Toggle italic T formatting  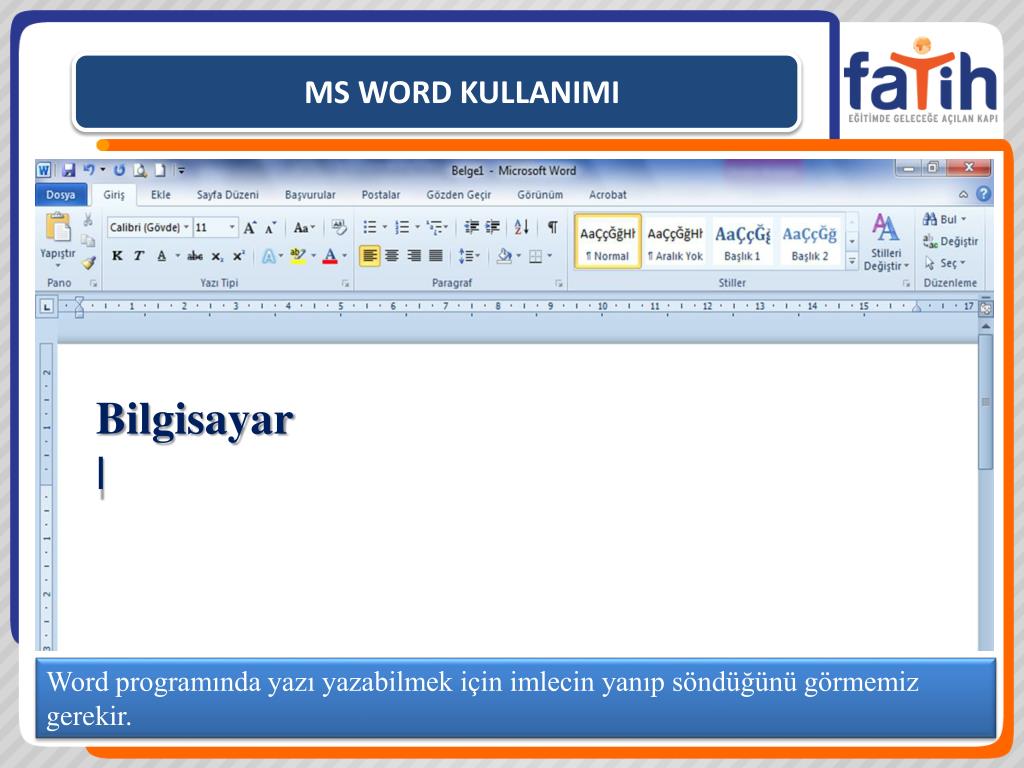pyautogui.click(x=138, y=256)
